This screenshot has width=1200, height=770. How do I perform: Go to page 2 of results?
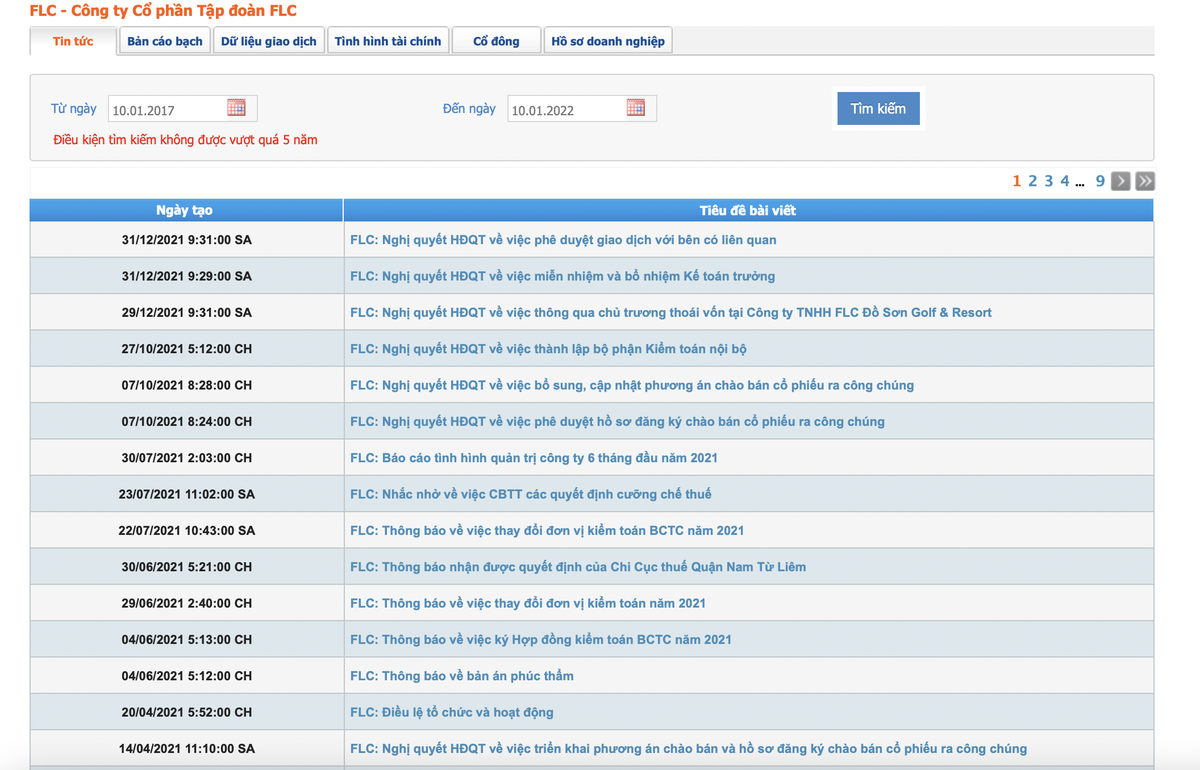(x=1033, y=181)
